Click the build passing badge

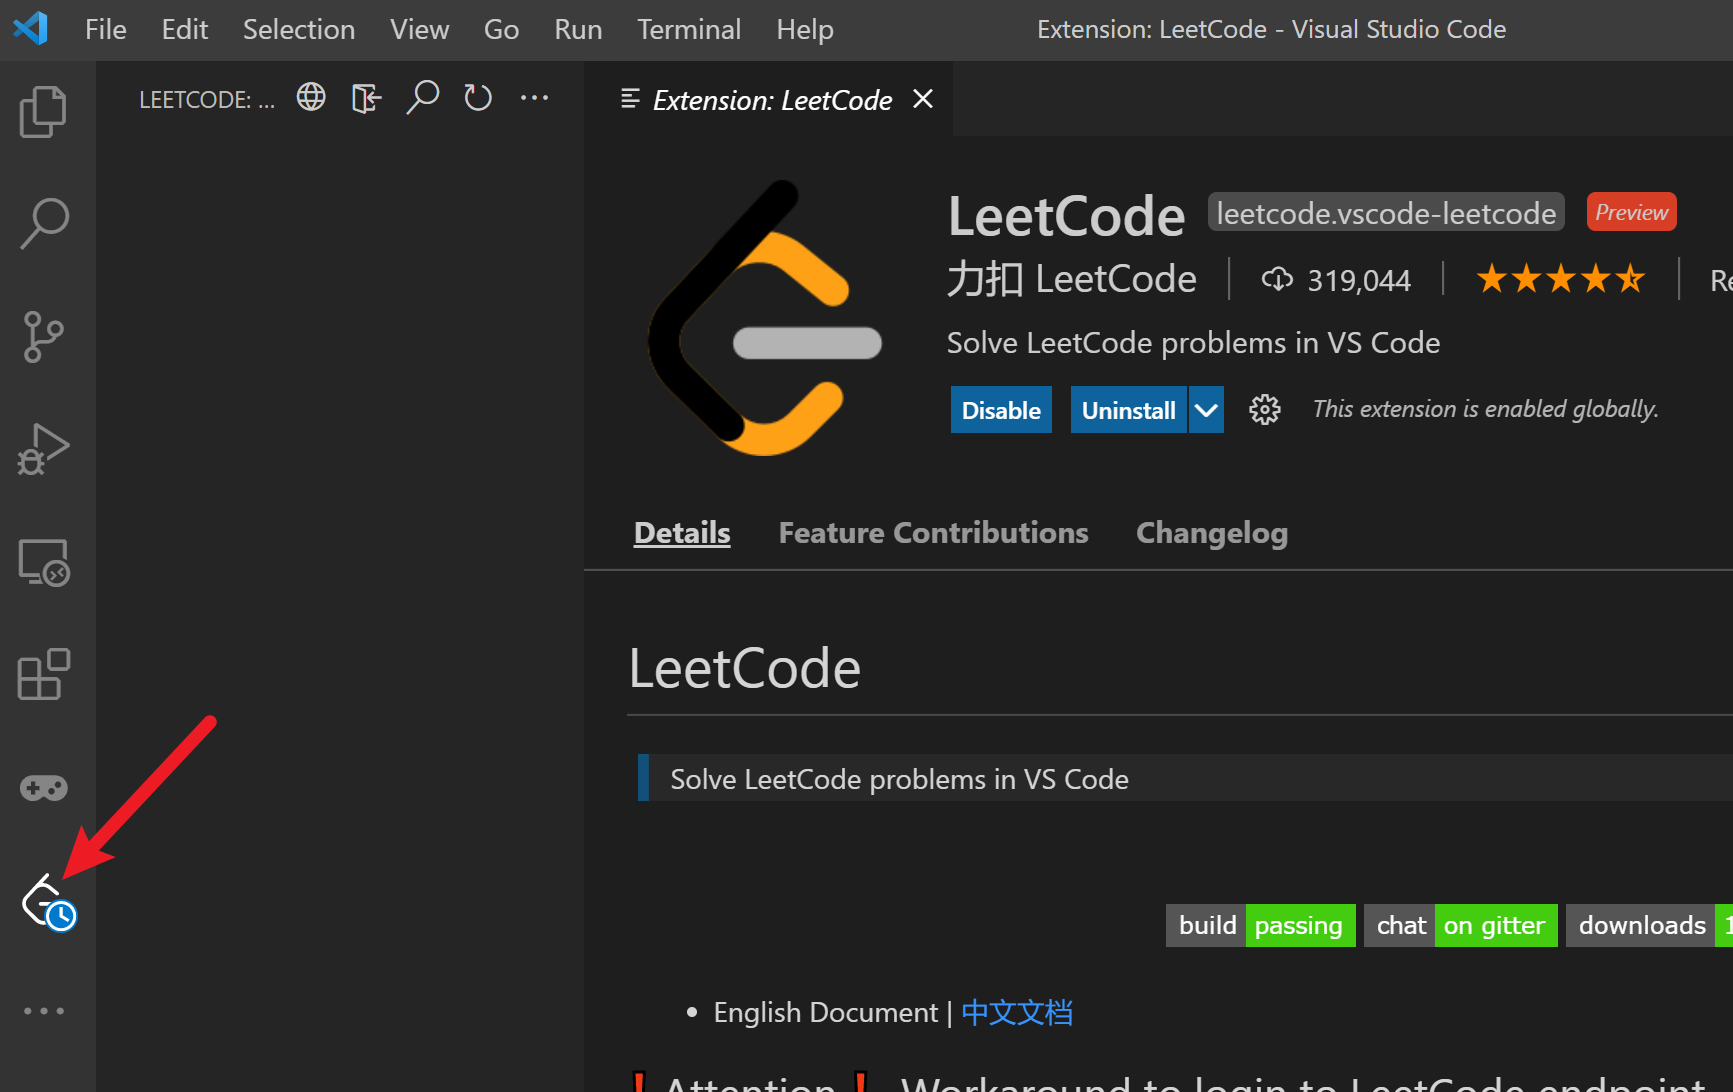pyautogui.click(x=1261, y=925)
